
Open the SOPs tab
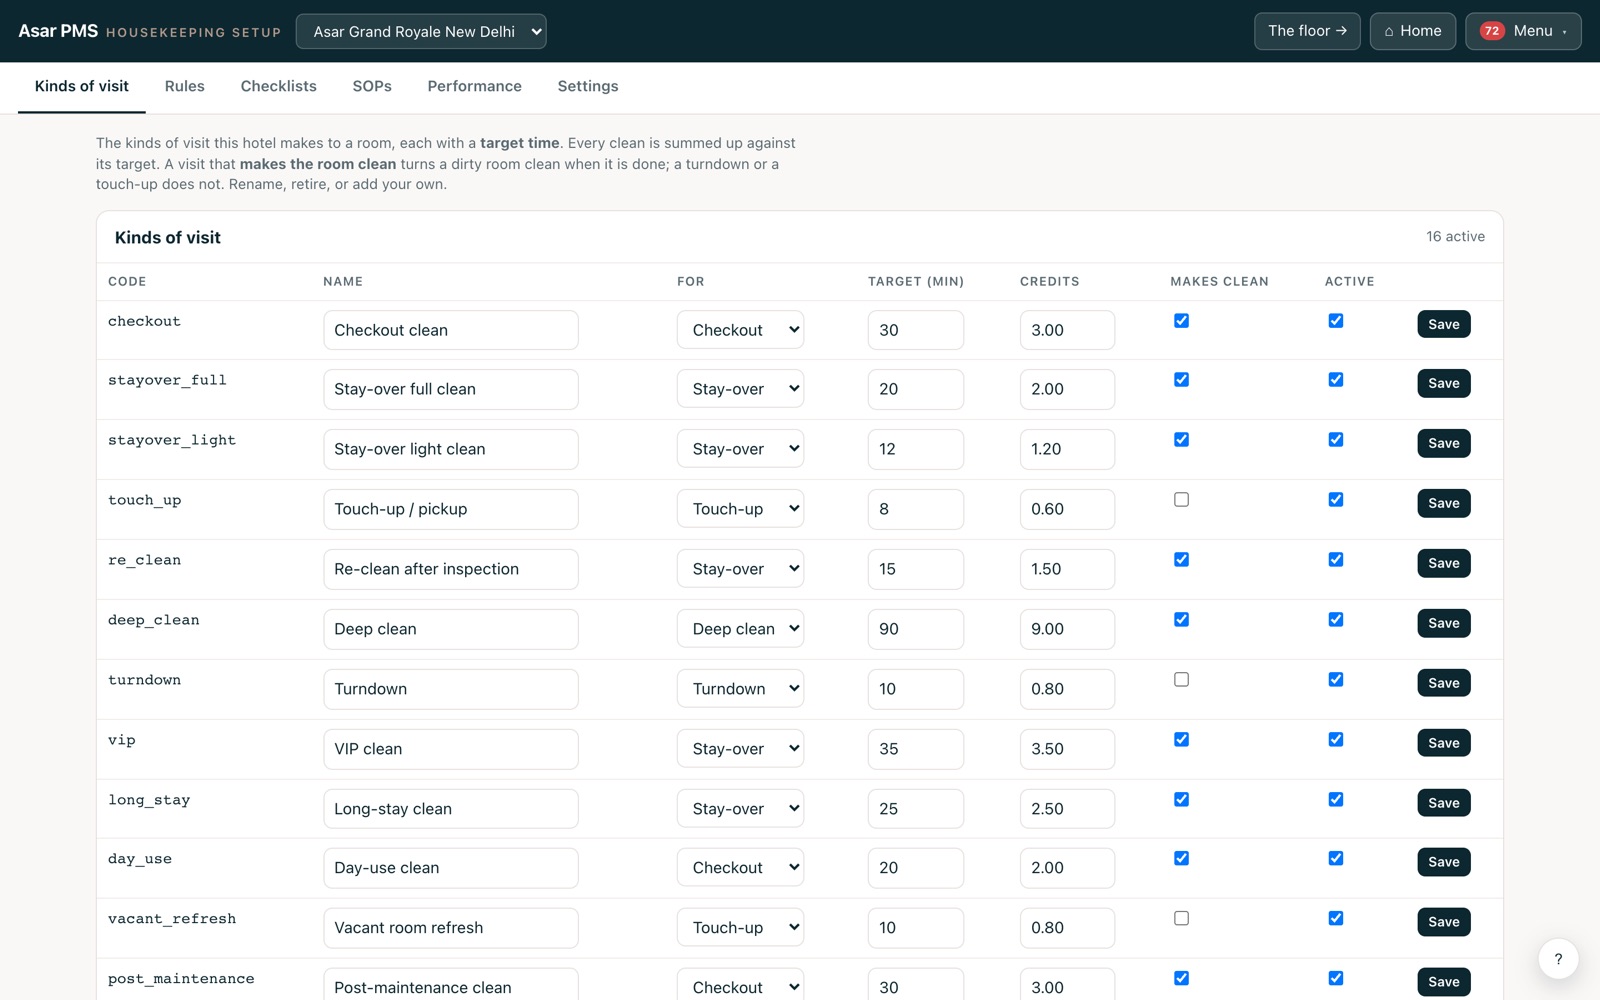[372, 86]
